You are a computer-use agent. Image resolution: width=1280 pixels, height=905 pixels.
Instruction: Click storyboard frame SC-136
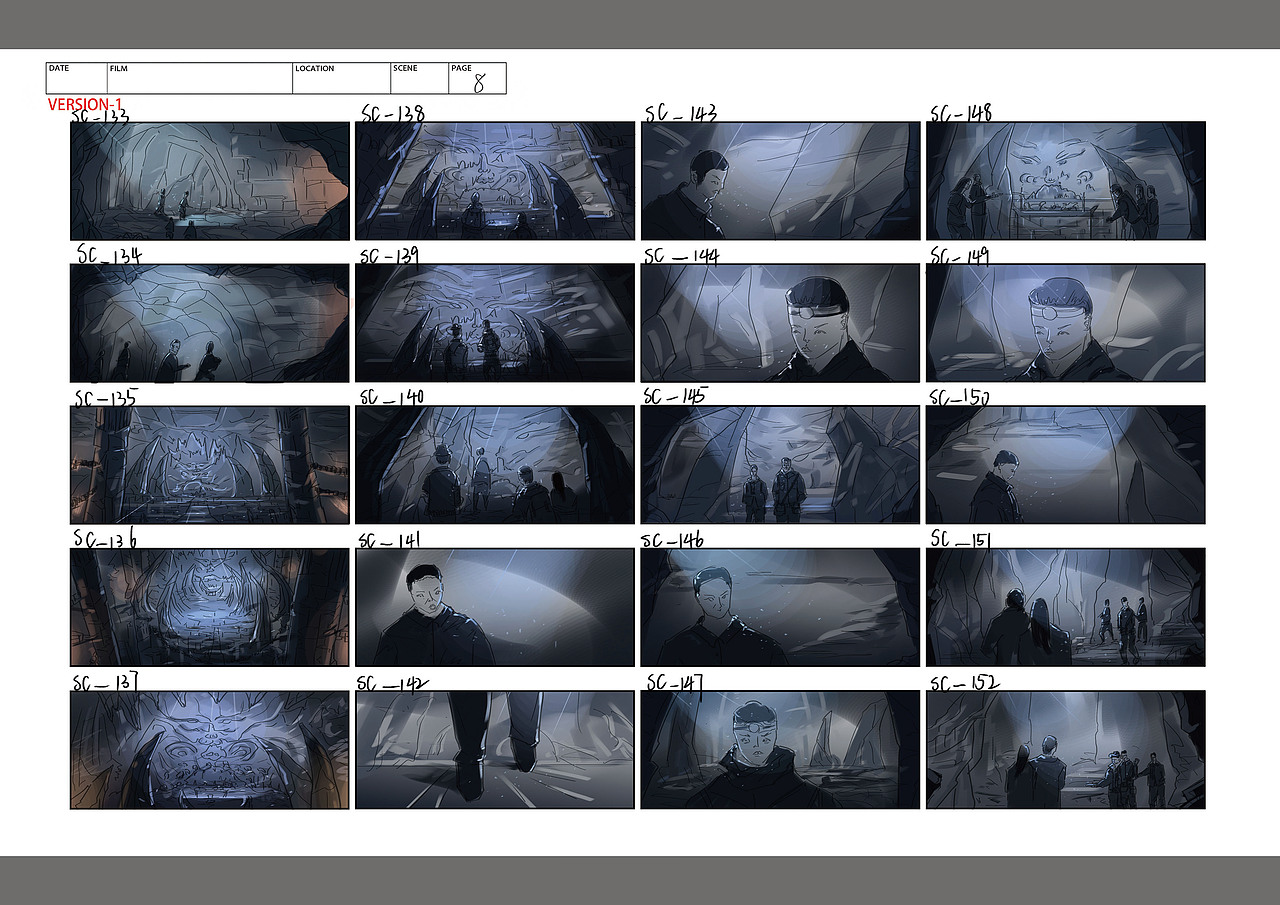click(x=210, y=607)
